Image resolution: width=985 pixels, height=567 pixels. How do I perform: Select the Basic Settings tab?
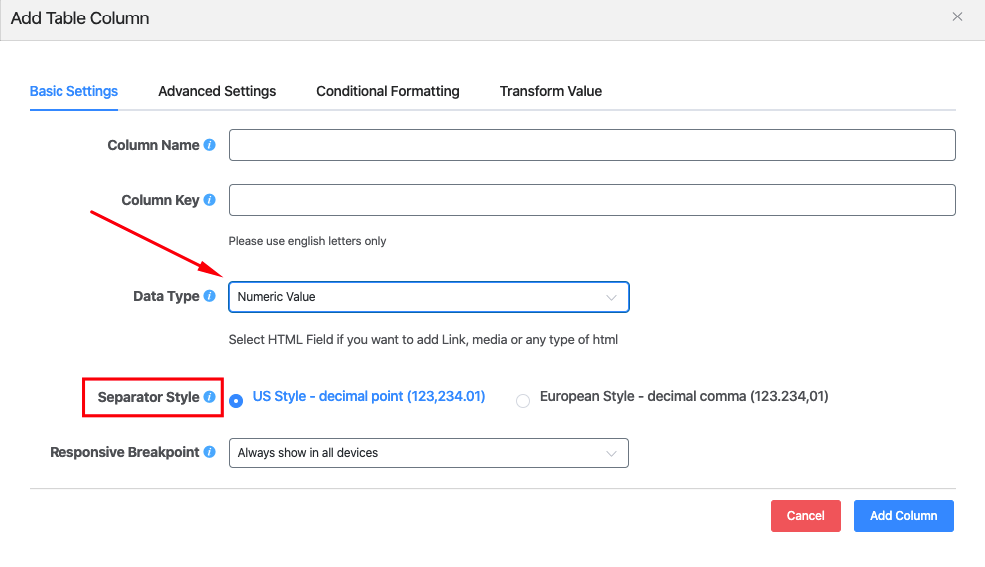click(74, 91)
